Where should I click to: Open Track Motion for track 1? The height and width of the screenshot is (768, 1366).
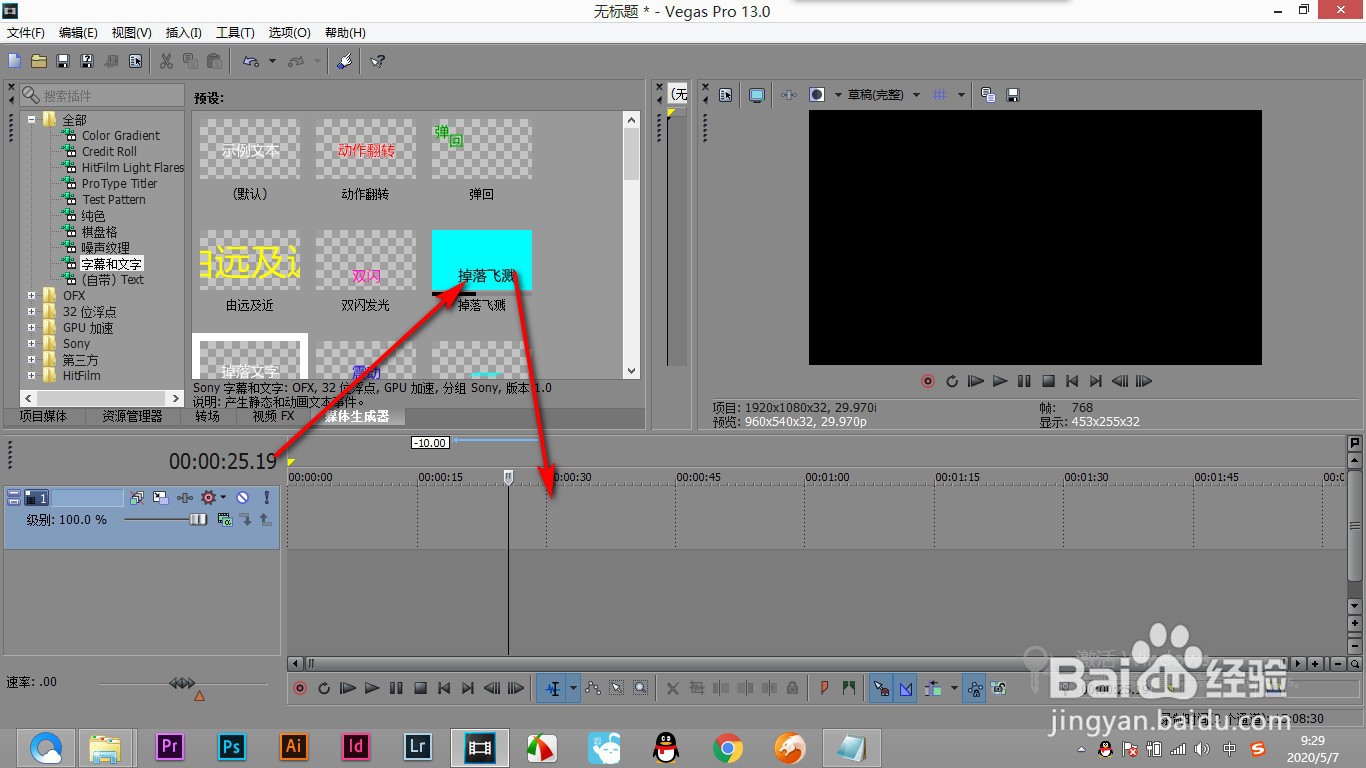pyautogui.click(x=160, y=497)
